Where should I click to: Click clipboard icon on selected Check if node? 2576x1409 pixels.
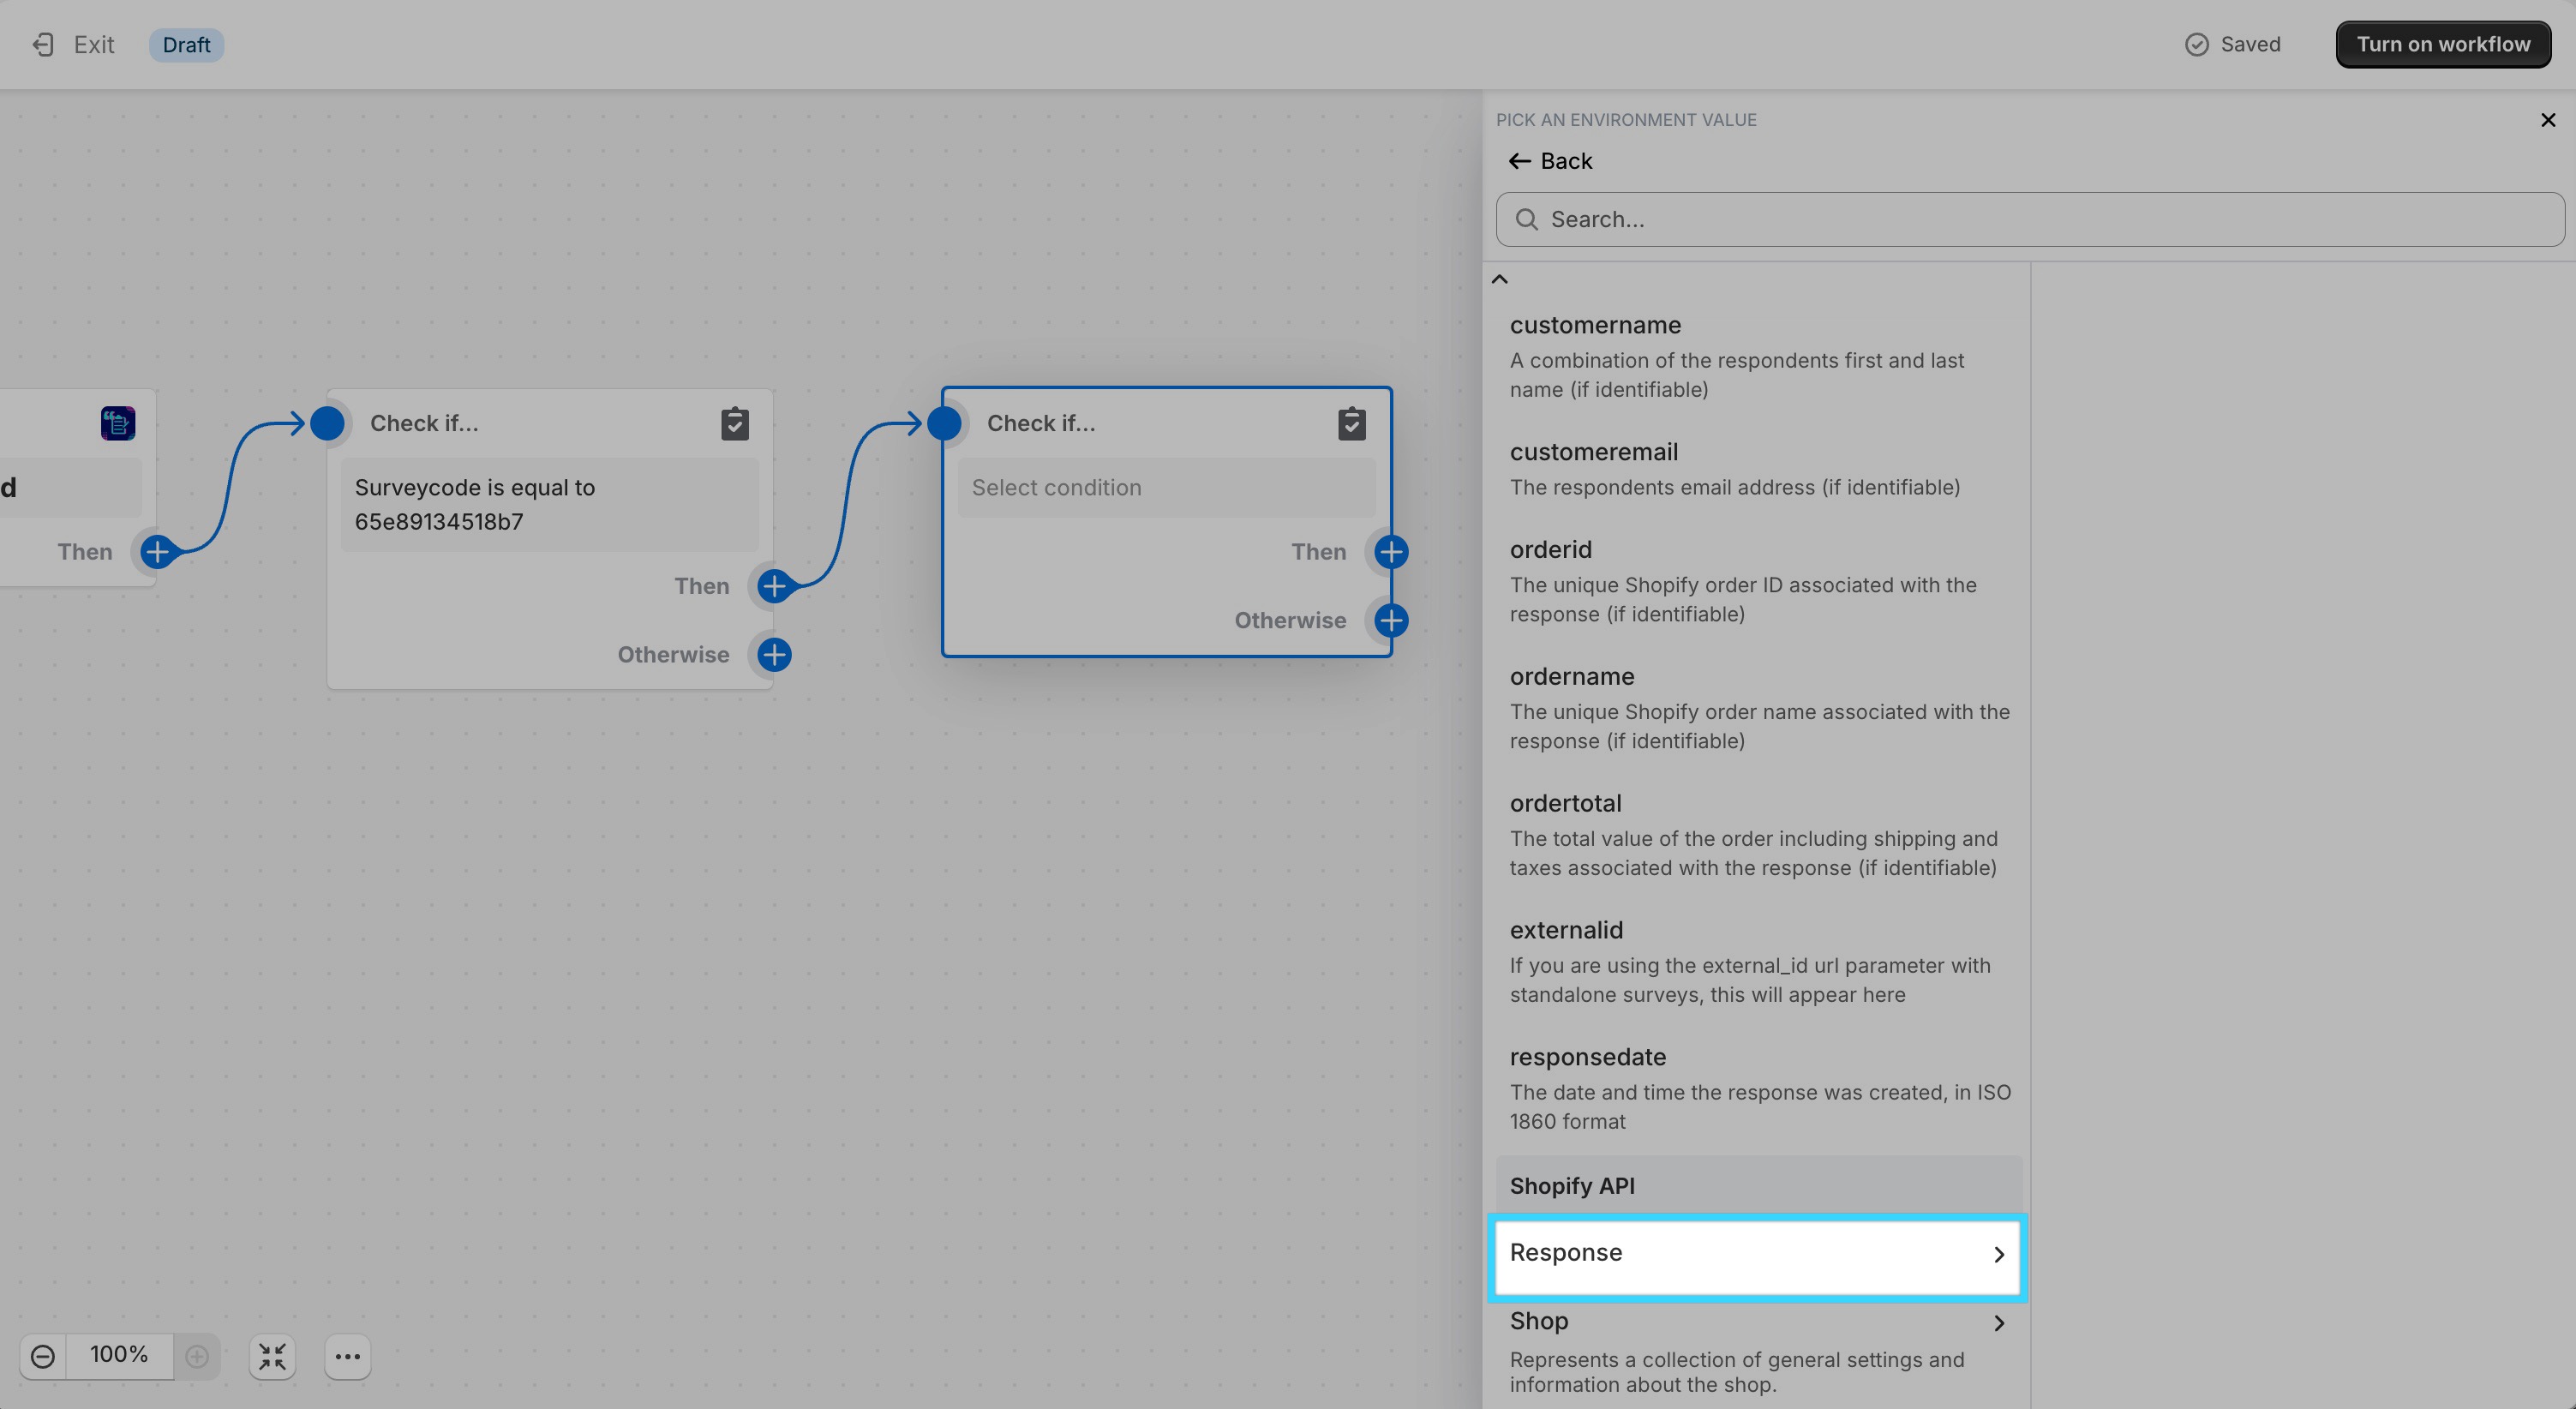(1352, 423)
